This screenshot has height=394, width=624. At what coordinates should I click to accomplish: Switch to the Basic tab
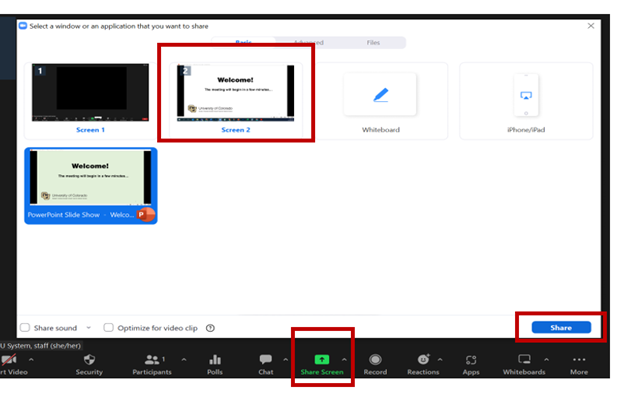244,43
